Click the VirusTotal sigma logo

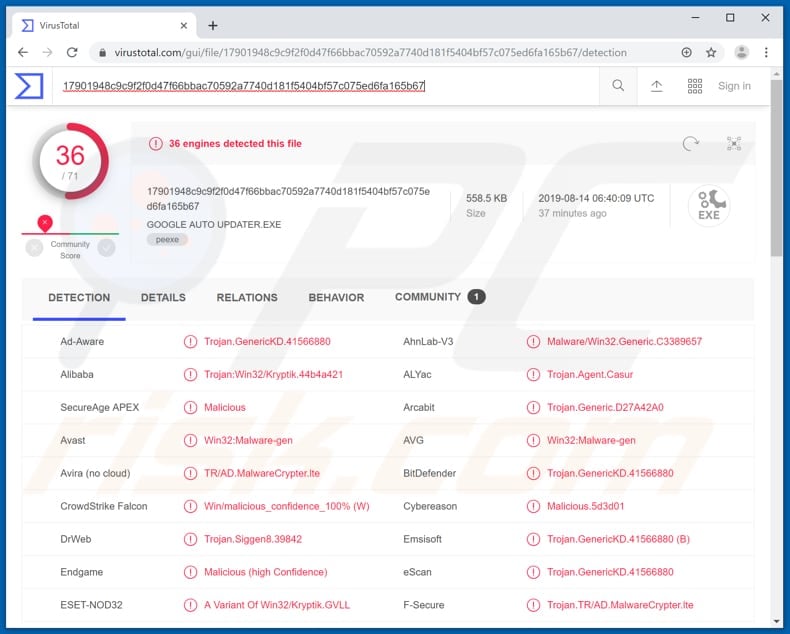(x=29, y=86)
